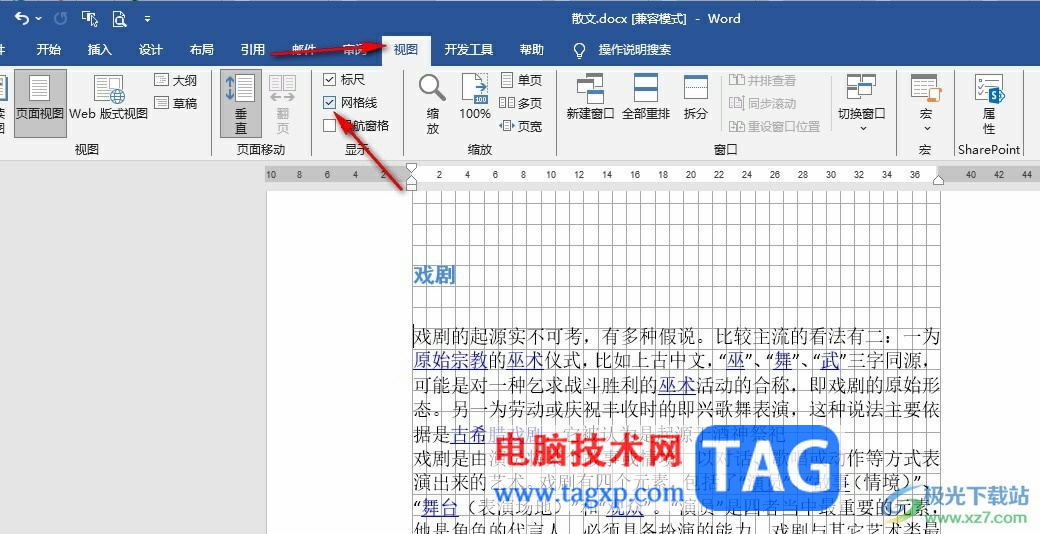Image resolution: width=1040 pixels, height=534 pixels.
Task: Click 并排查看 side by side
Action: [x=762, y=80]
